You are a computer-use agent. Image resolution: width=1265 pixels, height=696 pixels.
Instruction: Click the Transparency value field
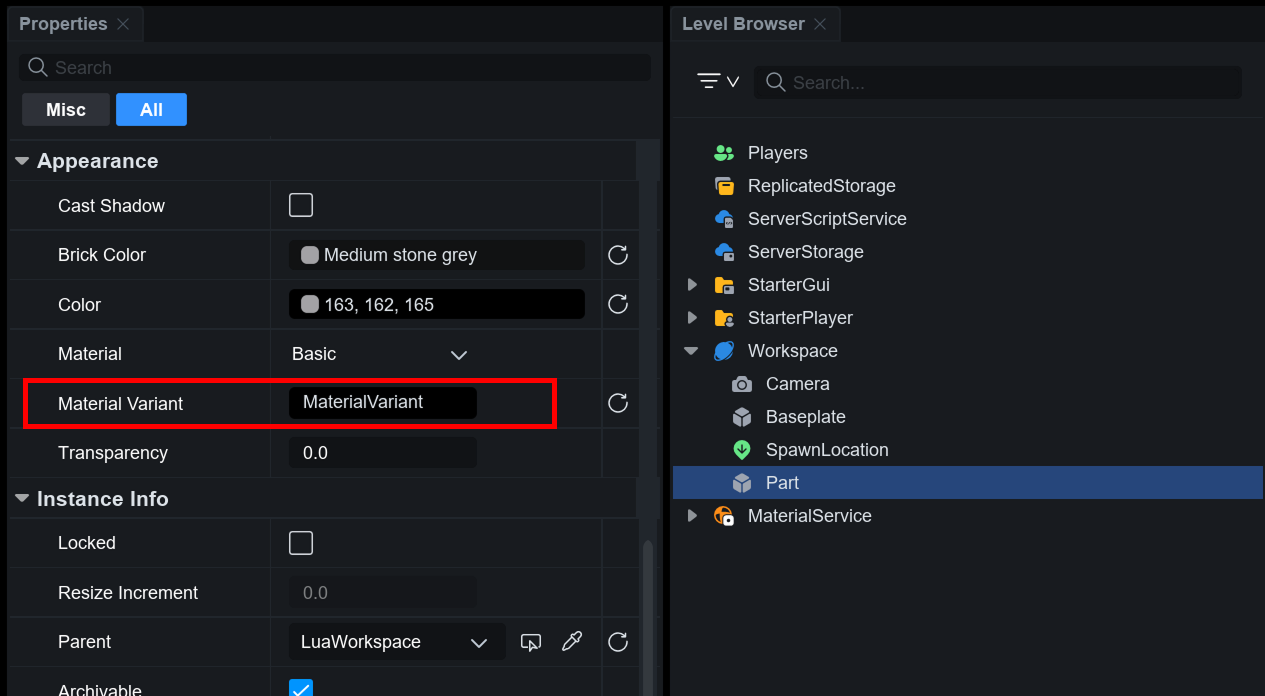pos(383,453)
